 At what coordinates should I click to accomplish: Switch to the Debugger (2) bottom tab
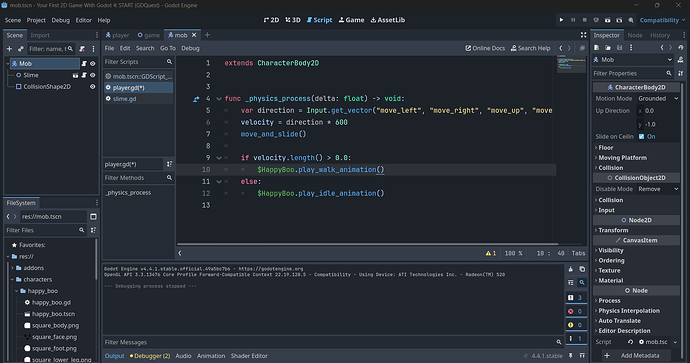click(150, 356)
